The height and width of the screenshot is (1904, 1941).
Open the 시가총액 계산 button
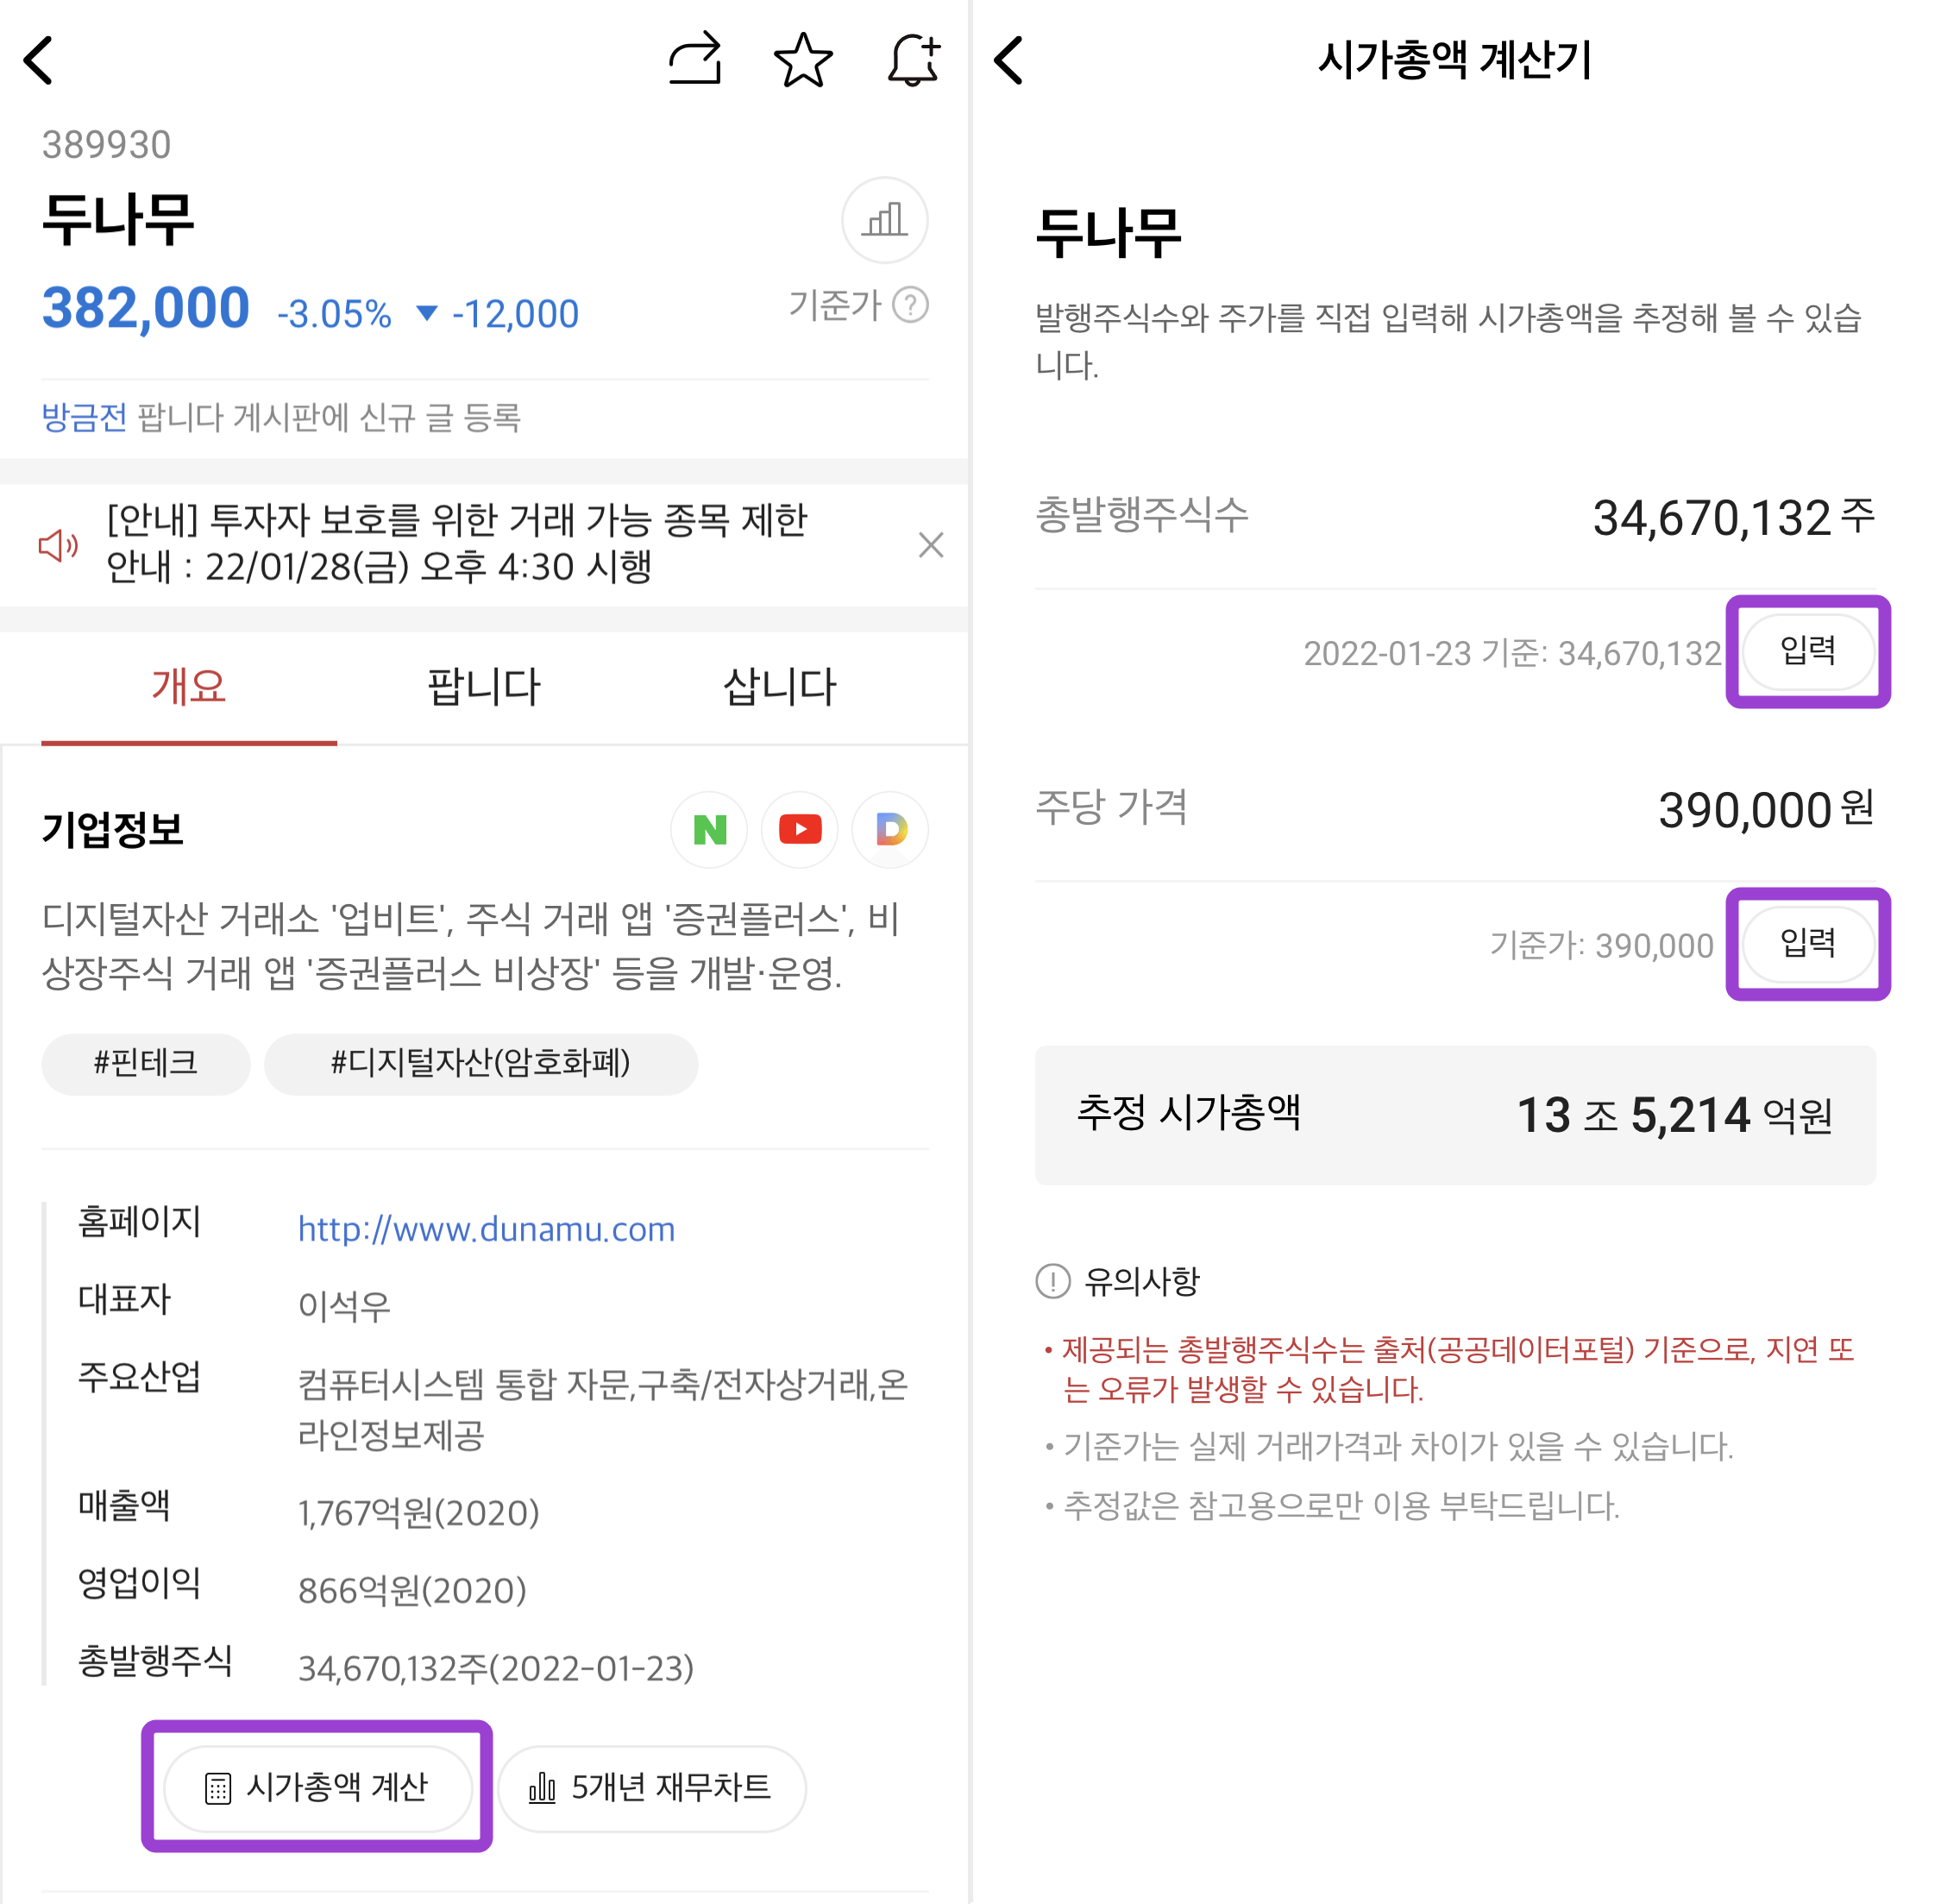click(x=317, y=1787)
